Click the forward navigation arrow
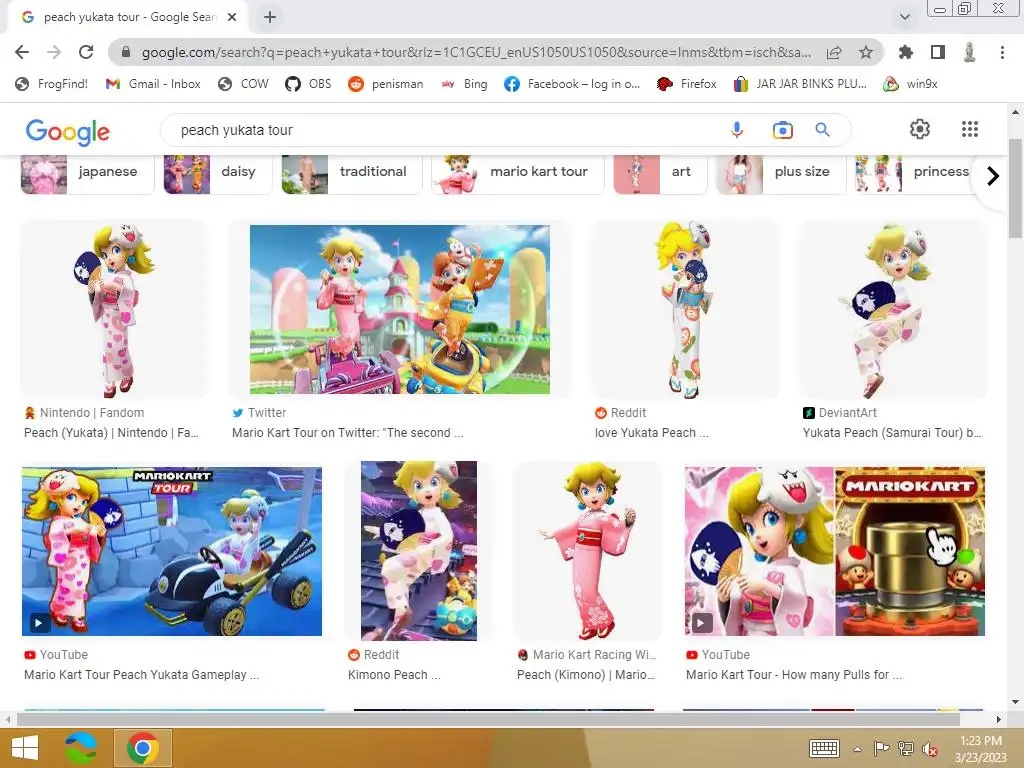 pyautogui.click(x=54, y=52)
